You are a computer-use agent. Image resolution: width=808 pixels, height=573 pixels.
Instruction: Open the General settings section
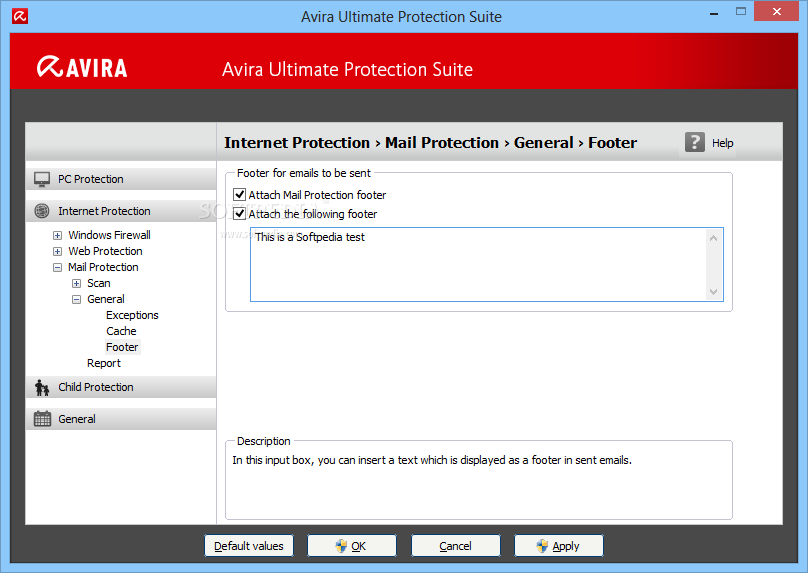(x=121, y=419)
